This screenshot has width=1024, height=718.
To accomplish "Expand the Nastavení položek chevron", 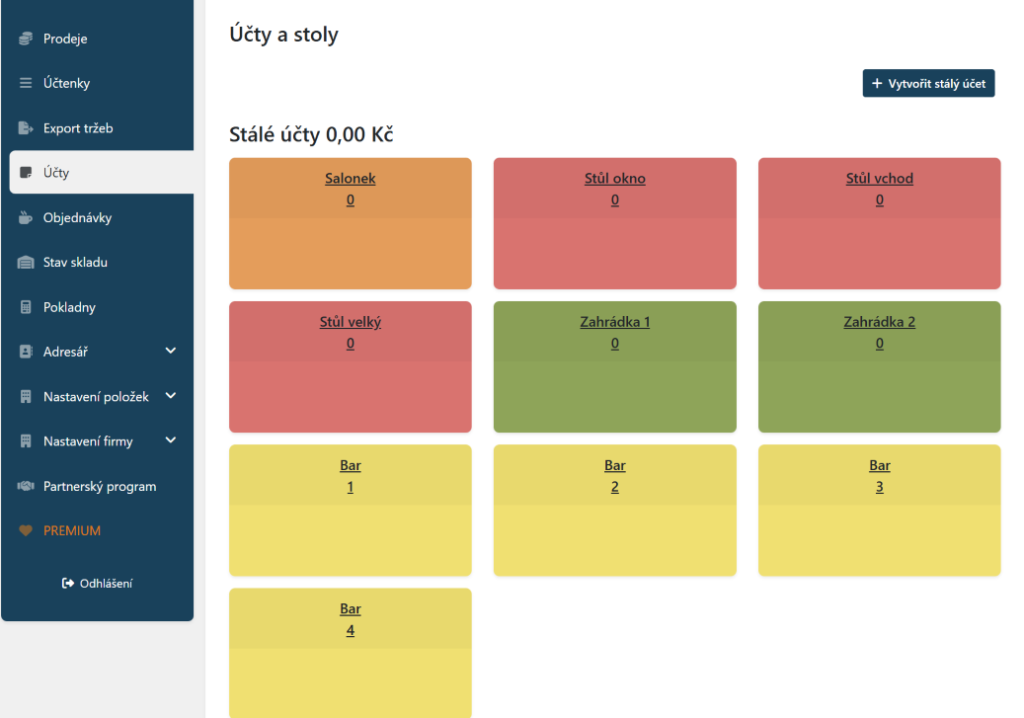I will click(x=170, y=396).
